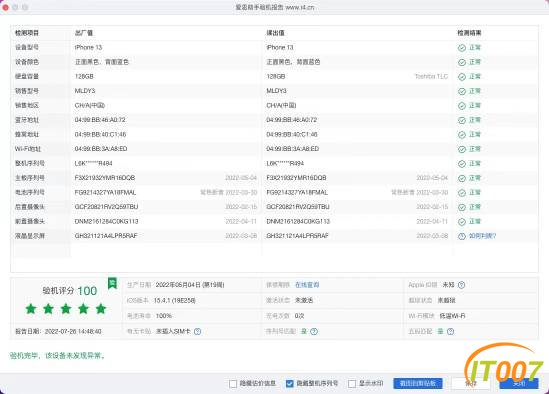Click the blue copy screenshot to clipboard button
Screen dimensions: 549x394
(x=418, y=383)
